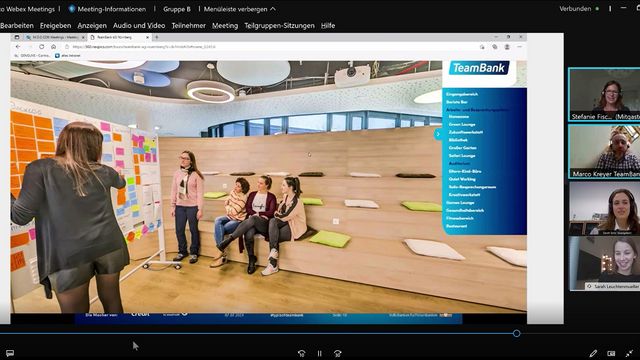Open the Audio und Video menu
Screen dimensions: 640x360
point(139,25)
